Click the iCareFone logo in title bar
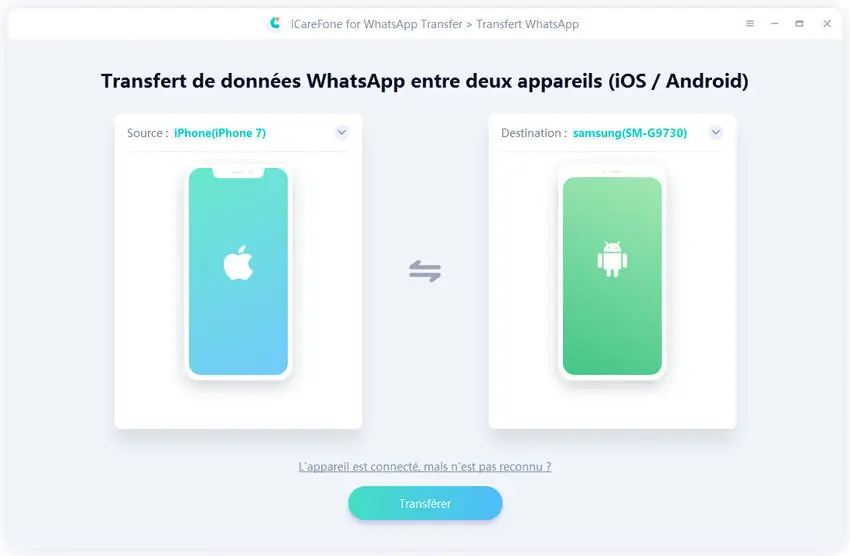850x556 pixels. pos(275,23)
